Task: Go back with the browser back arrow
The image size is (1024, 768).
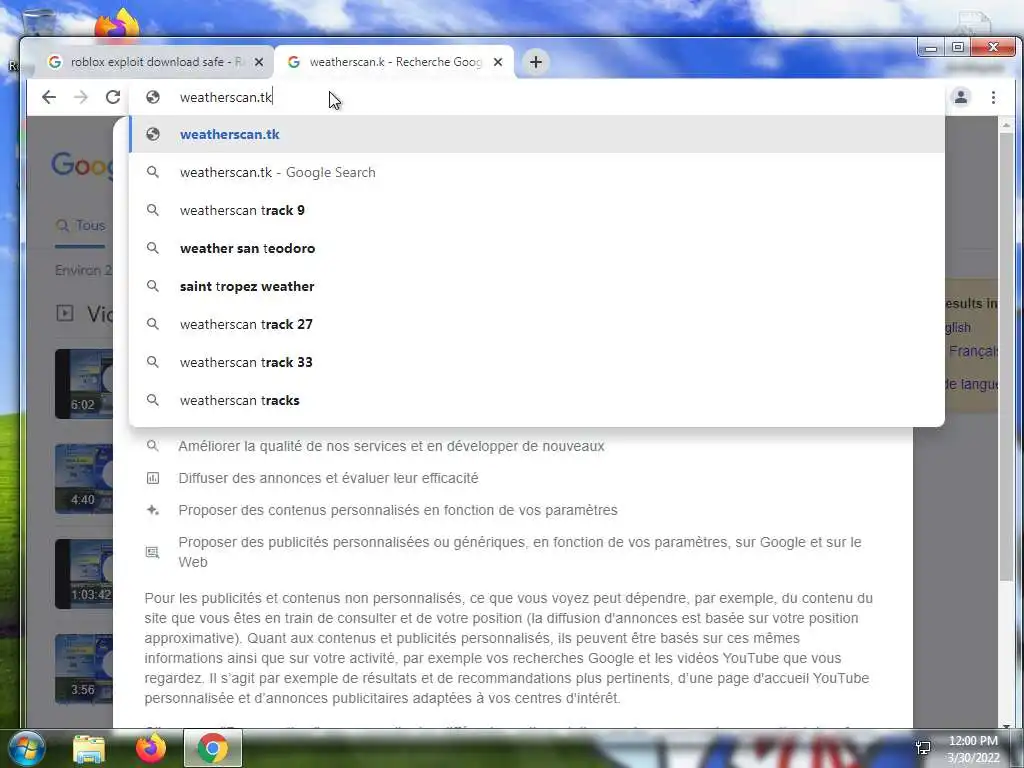Action: [x=49, y=97]
